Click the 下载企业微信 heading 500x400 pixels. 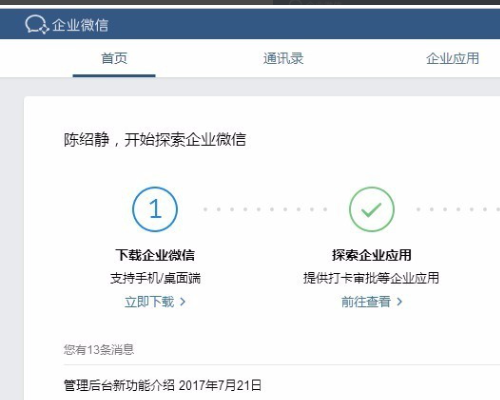pyautogui.click(x=155, y=255)
